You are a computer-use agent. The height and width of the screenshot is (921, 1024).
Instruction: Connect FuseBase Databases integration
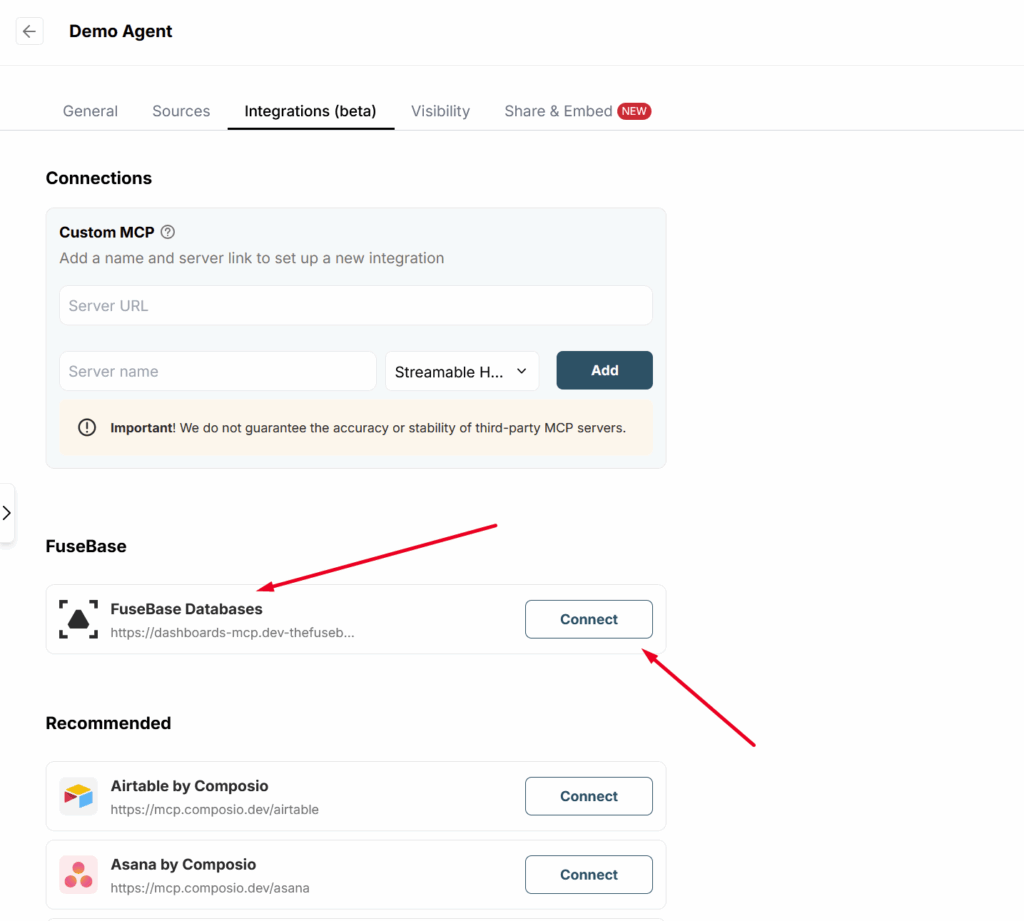tap(588, 619)
